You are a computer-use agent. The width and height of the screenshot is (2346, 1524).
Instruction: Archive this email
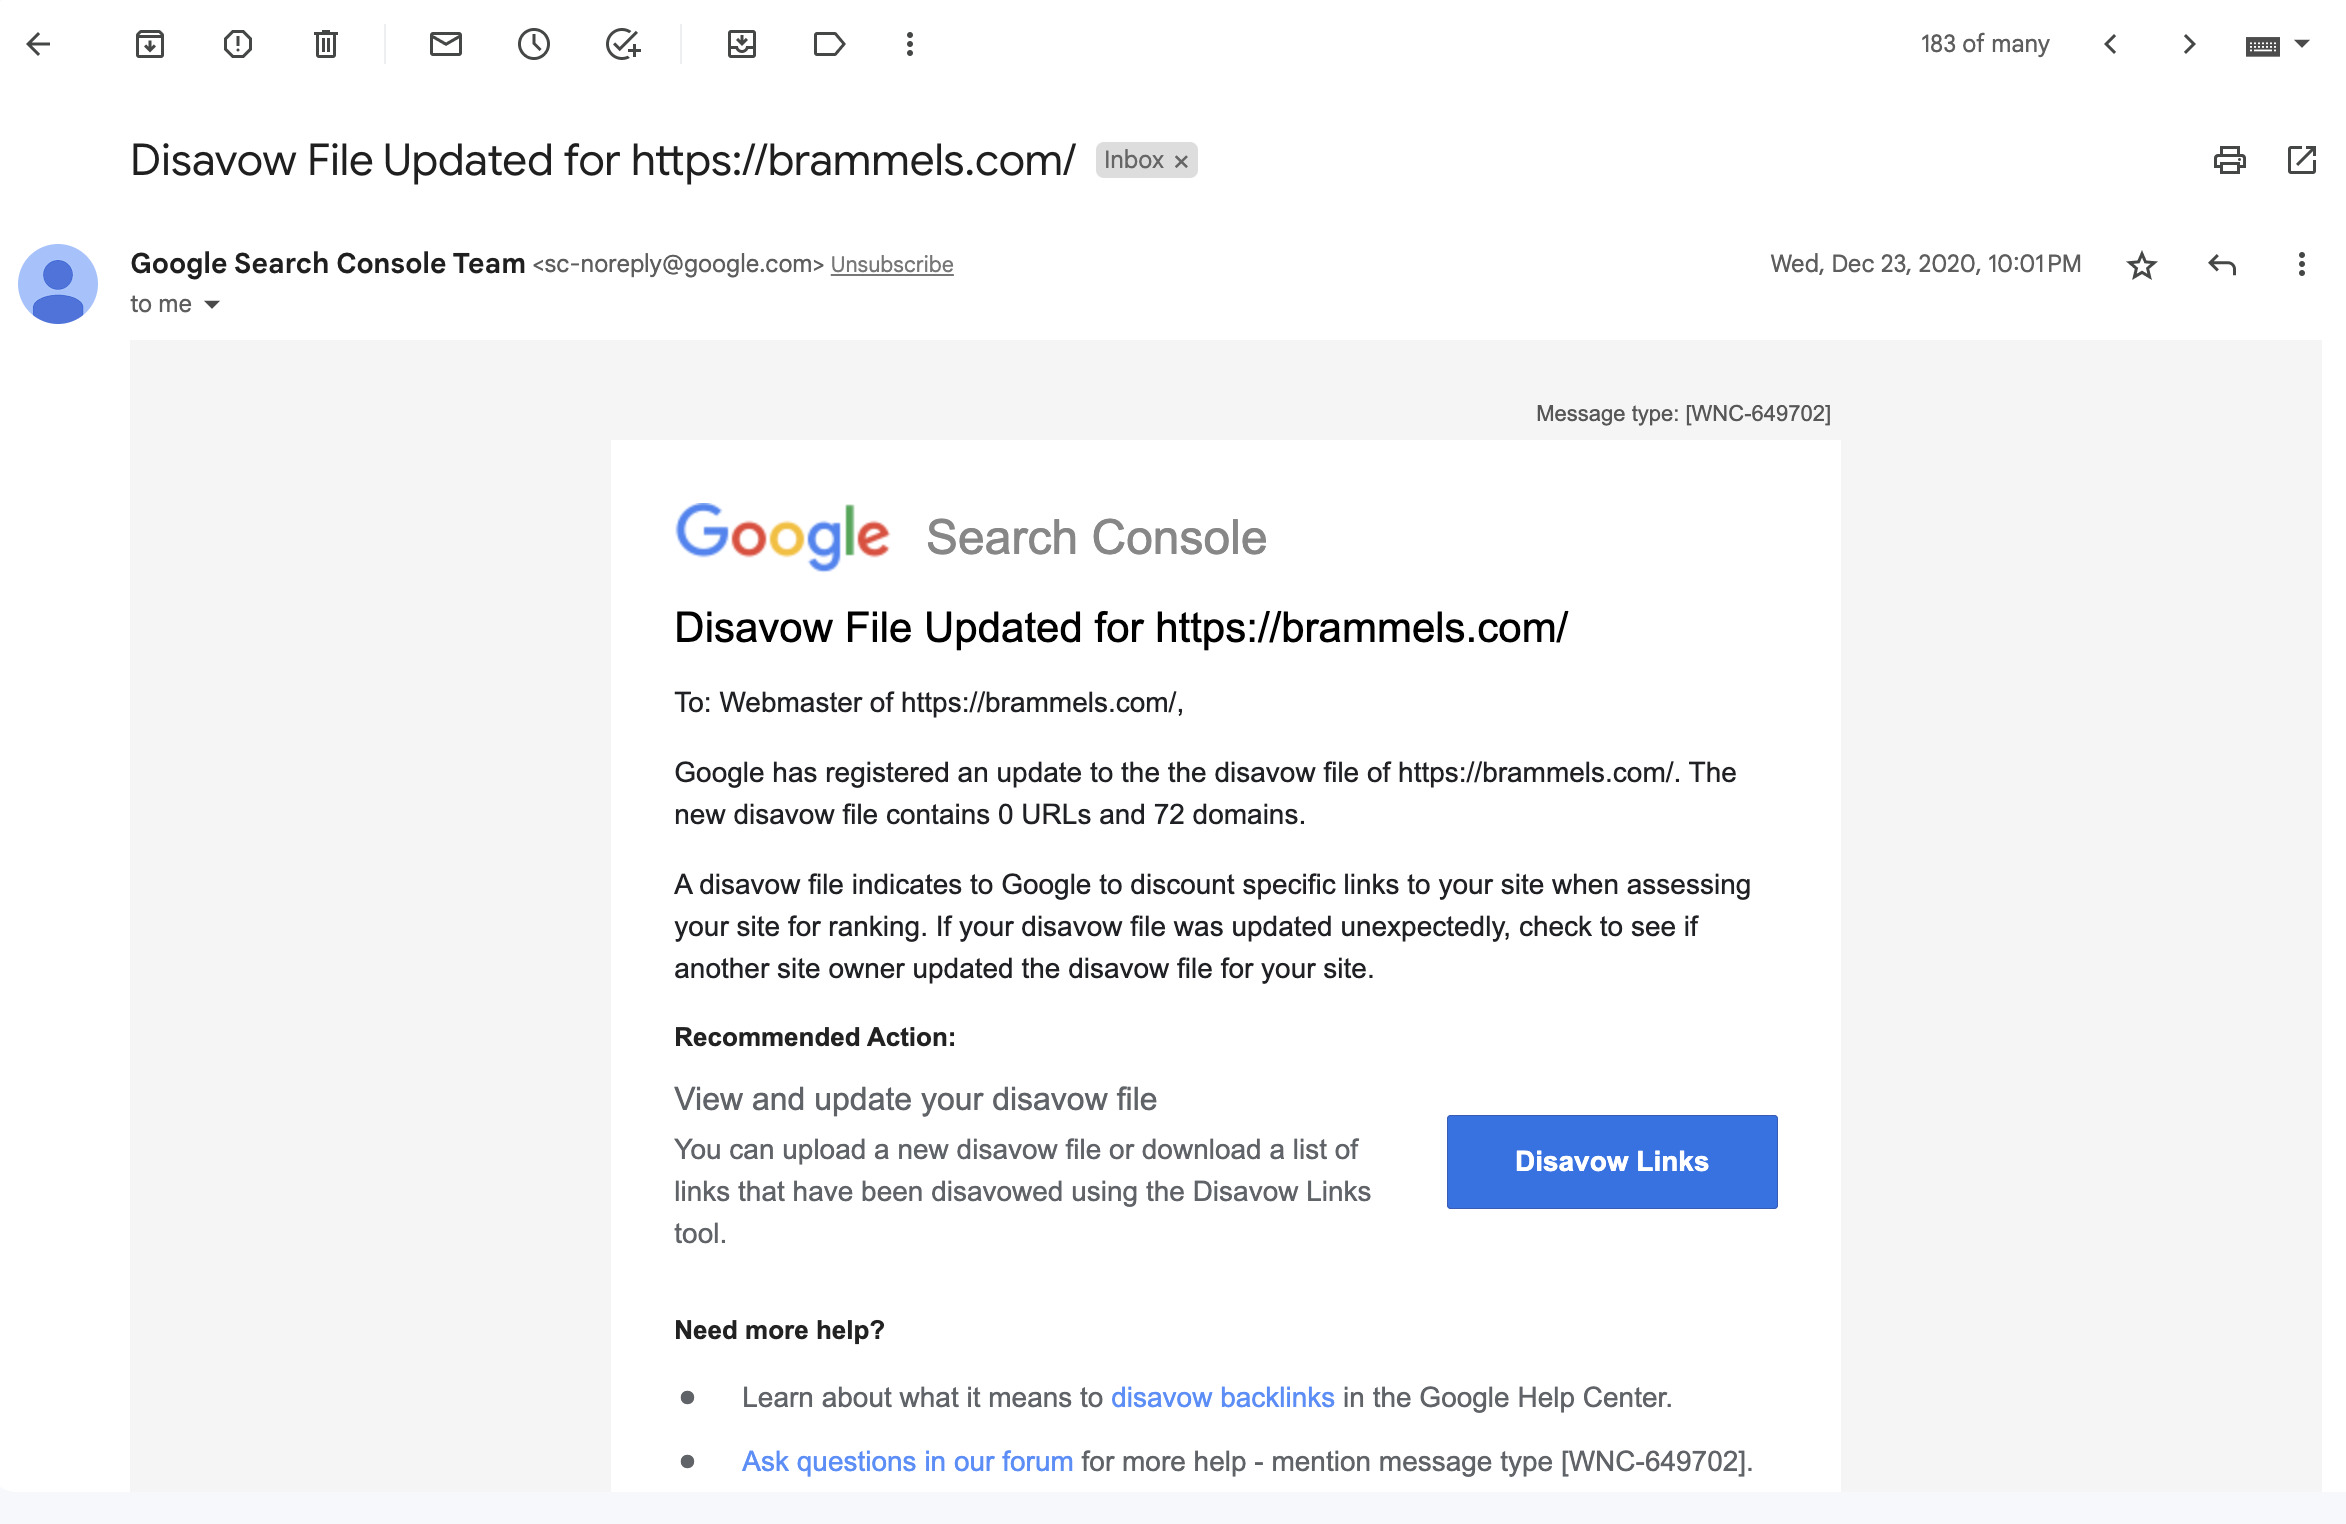(150, 44)
